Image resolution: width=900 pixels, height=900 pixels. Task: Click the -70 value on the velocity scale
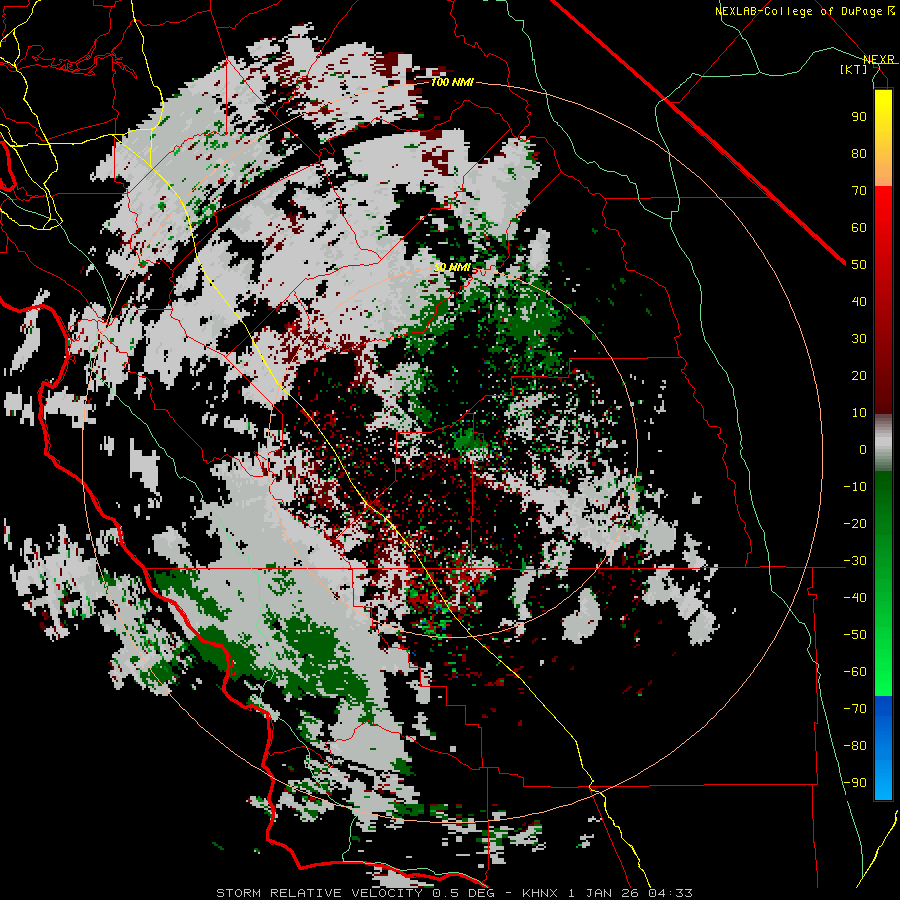[855, 709]
